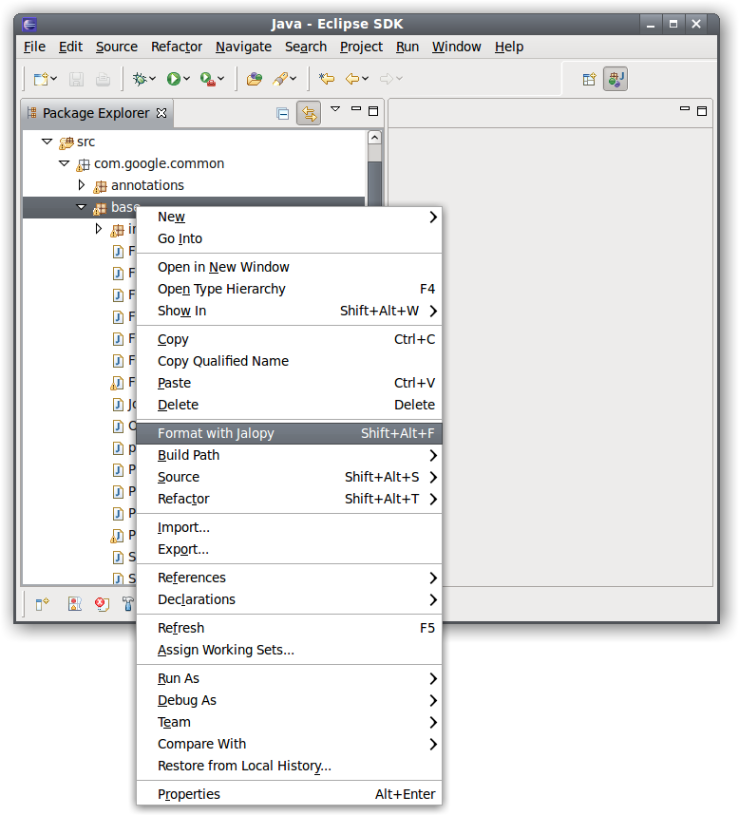Click the External Tools run icon with red toolbox
This screenshot has height=815, width=739.
(x=207, y=79)
